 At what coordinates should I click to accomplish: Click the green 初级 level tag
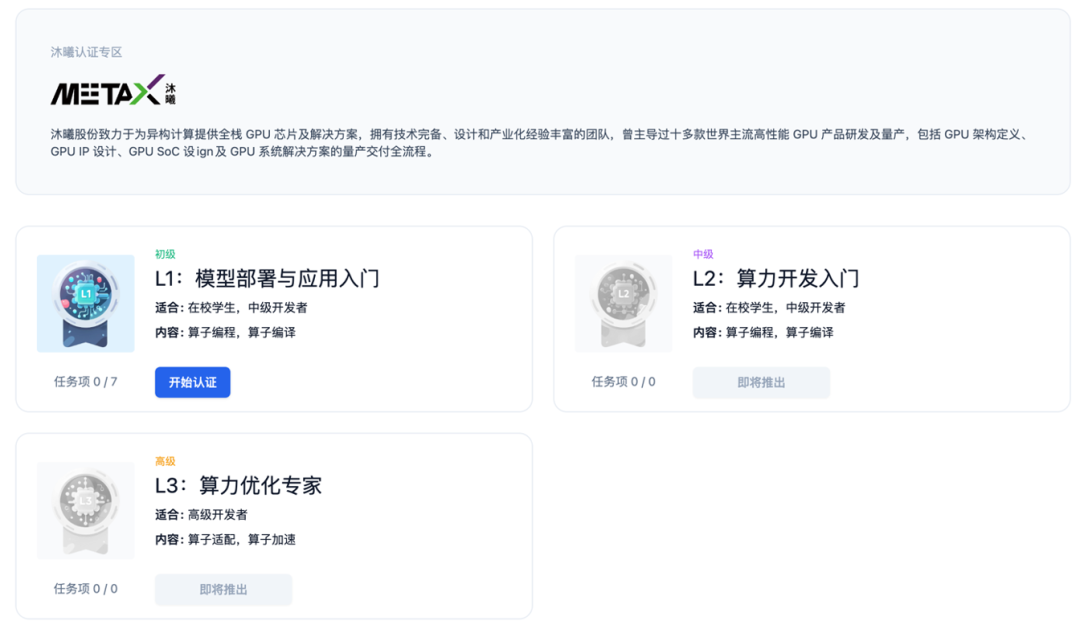[x=165, y=254]
